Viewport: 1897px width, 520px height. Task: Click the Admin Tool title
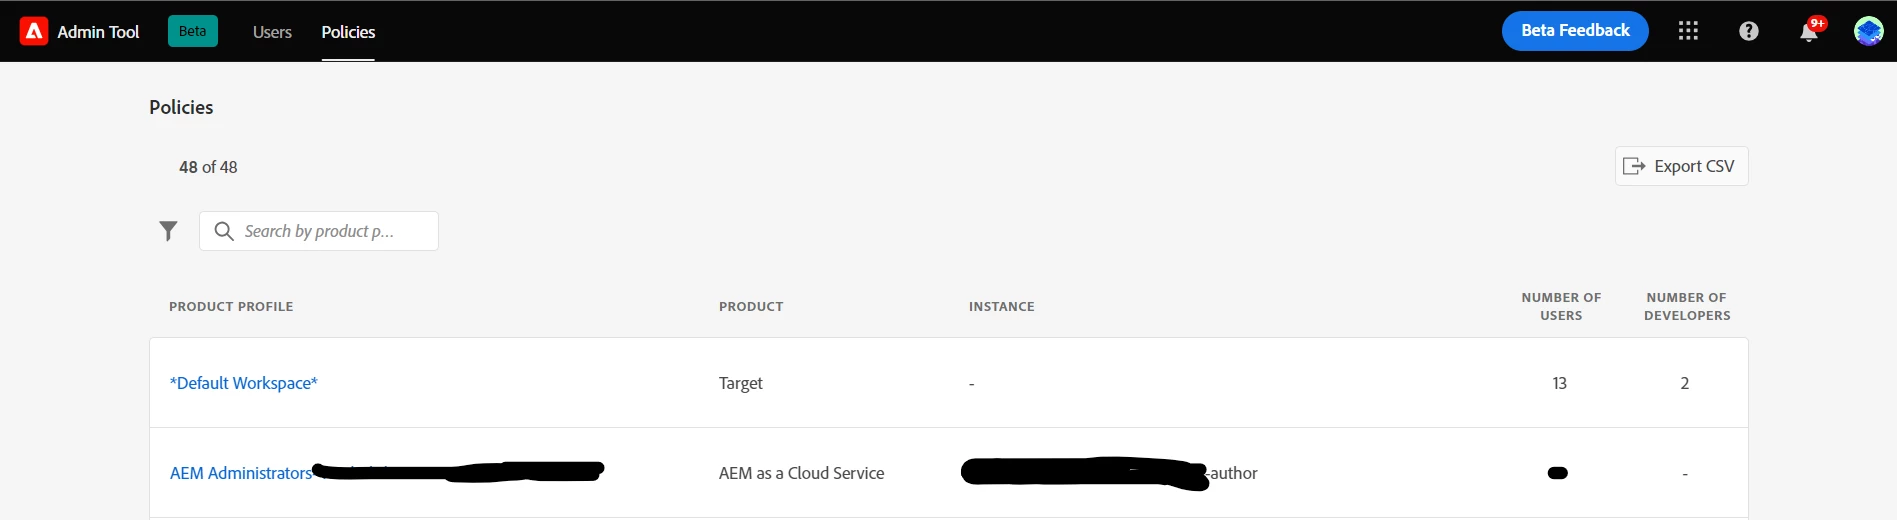point(98,32)
